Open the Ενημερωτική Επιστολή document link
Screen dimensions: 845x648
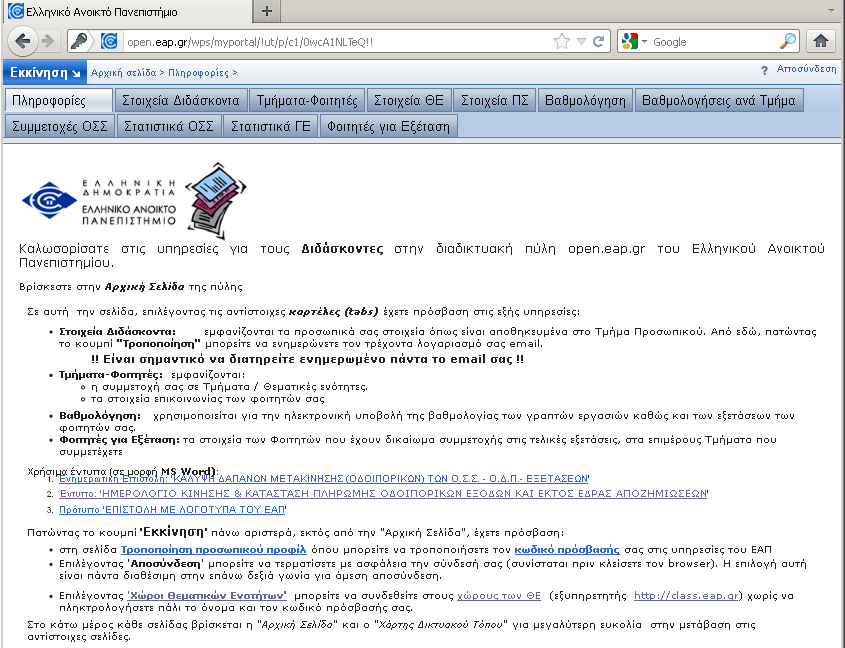(x=323, y=479)
